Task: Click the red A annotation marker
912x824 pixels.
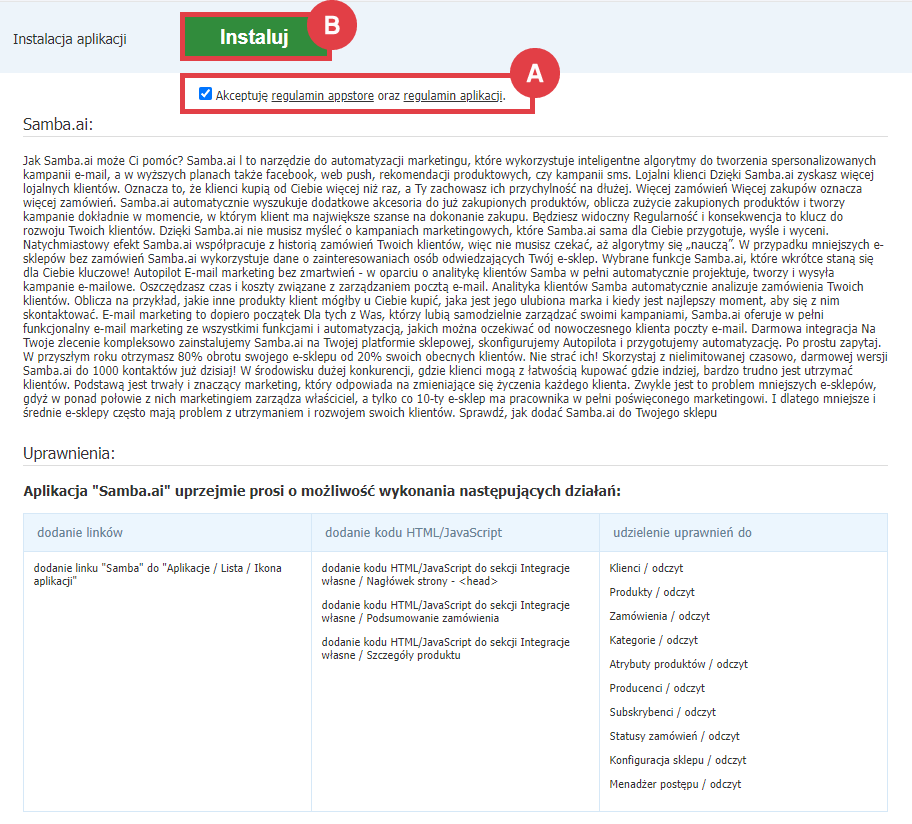Action: (x=535, y=73)
